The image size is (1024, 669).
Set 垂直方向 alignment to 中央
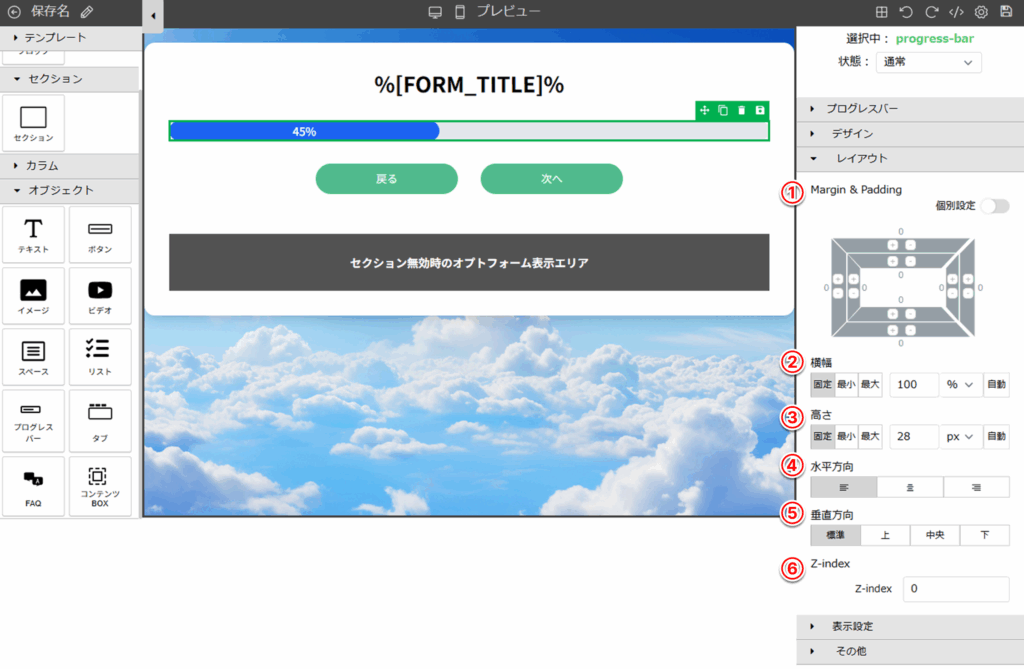pyautogui.click(x=935, y=535)
